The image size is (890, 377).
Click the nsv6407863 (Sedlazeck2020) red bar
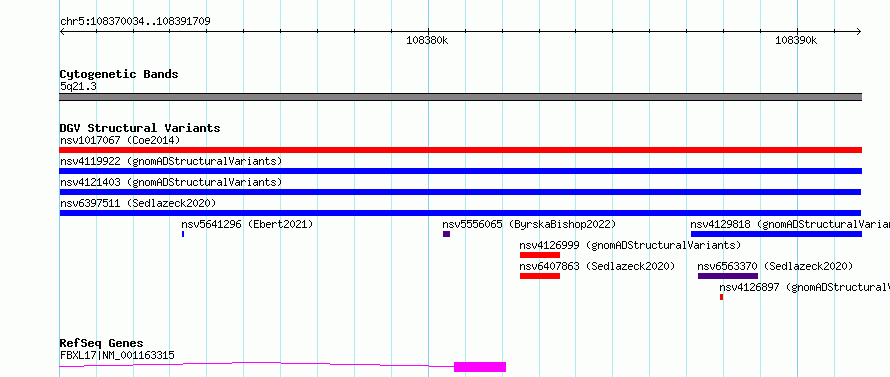point(540,276)
